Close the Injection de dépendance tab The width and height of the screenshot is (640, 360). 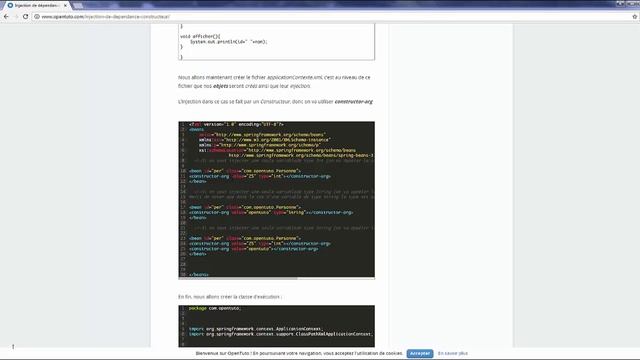[65, 6]
